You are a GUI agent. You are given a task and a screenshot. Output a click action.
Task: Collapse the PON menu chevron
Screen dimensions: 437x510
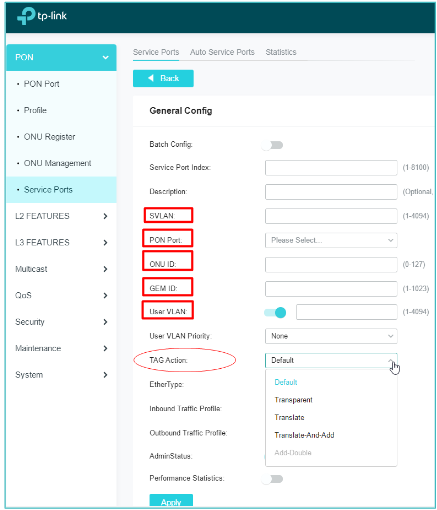point(105,57)
